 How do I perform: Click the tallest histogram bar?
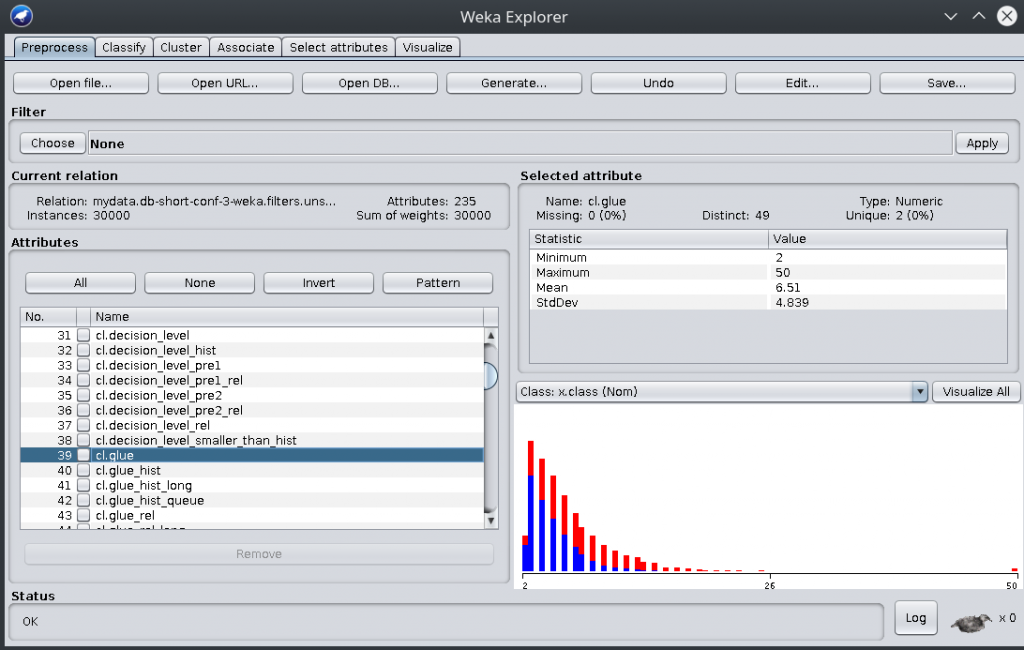pyautogui.click(x=531, y=506)
